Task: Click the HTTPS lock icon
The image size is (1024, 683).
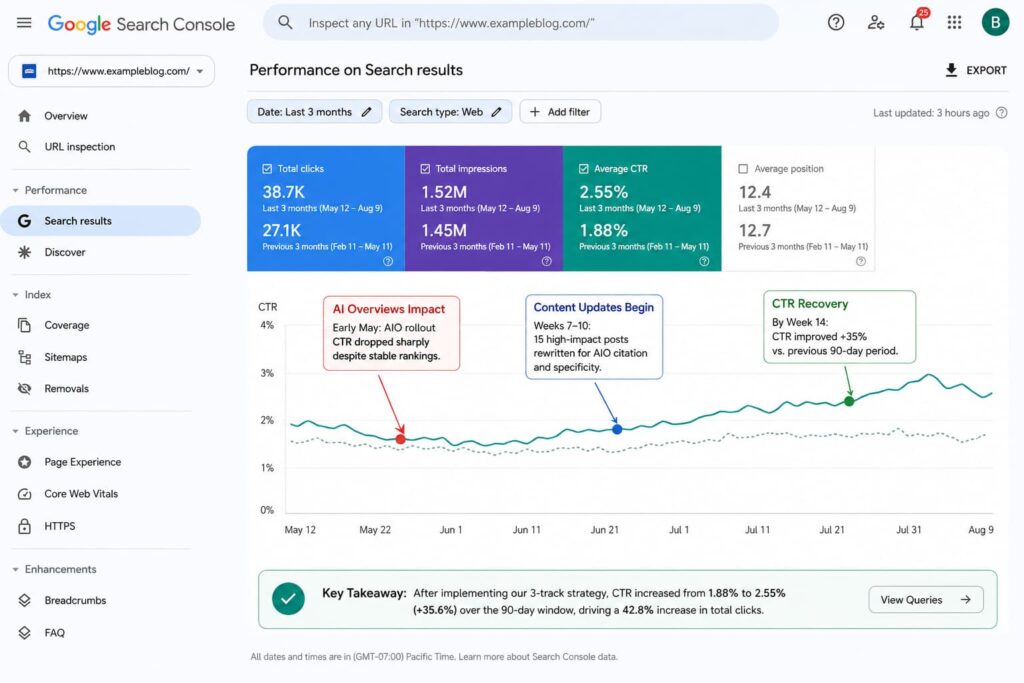Action: (24, 526)
